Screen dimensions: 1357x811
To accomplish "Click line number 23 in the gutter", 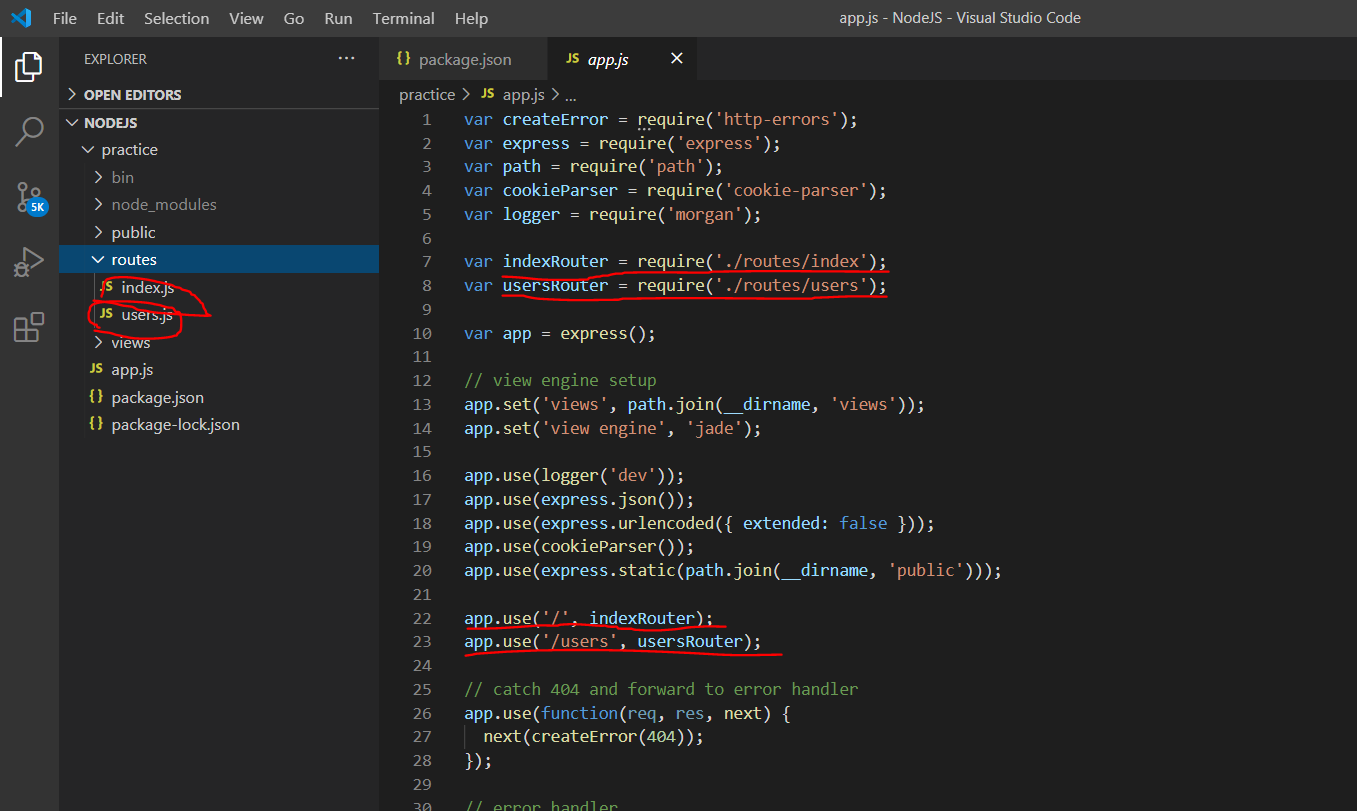I will [x=422, y=642].
